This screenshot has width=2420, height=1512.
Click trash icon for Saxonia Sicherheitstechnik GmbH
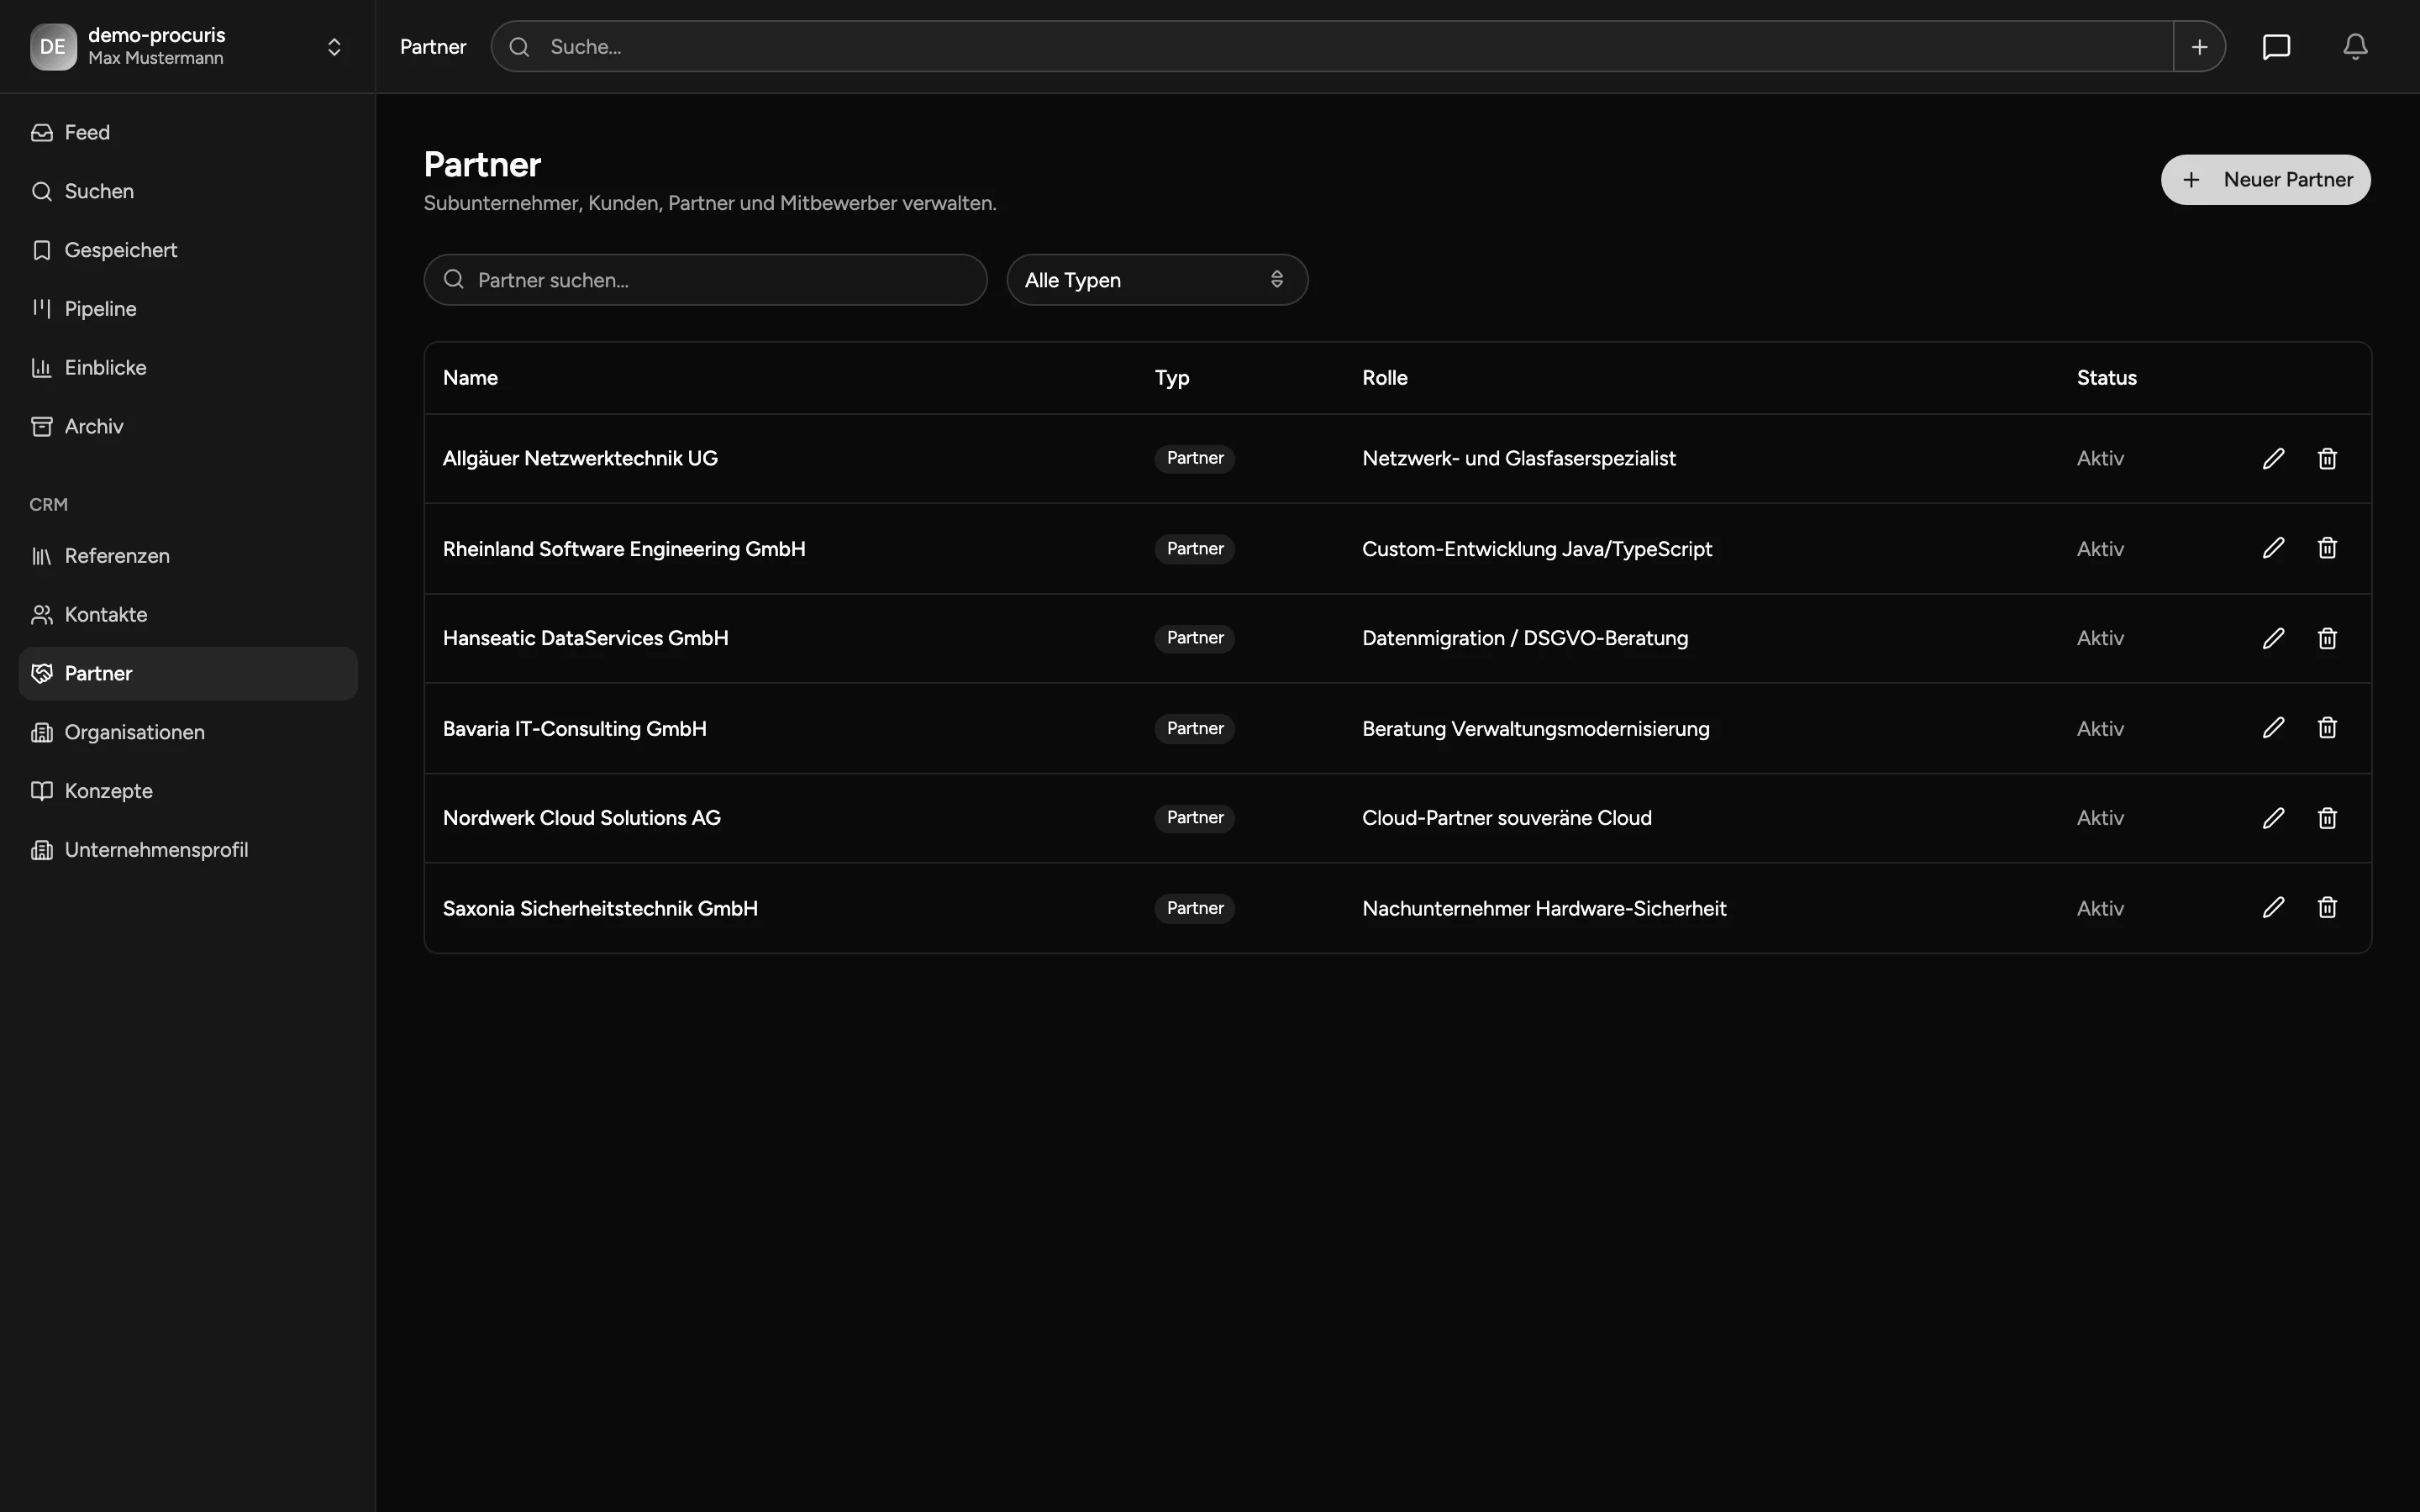pos(2327,908)
